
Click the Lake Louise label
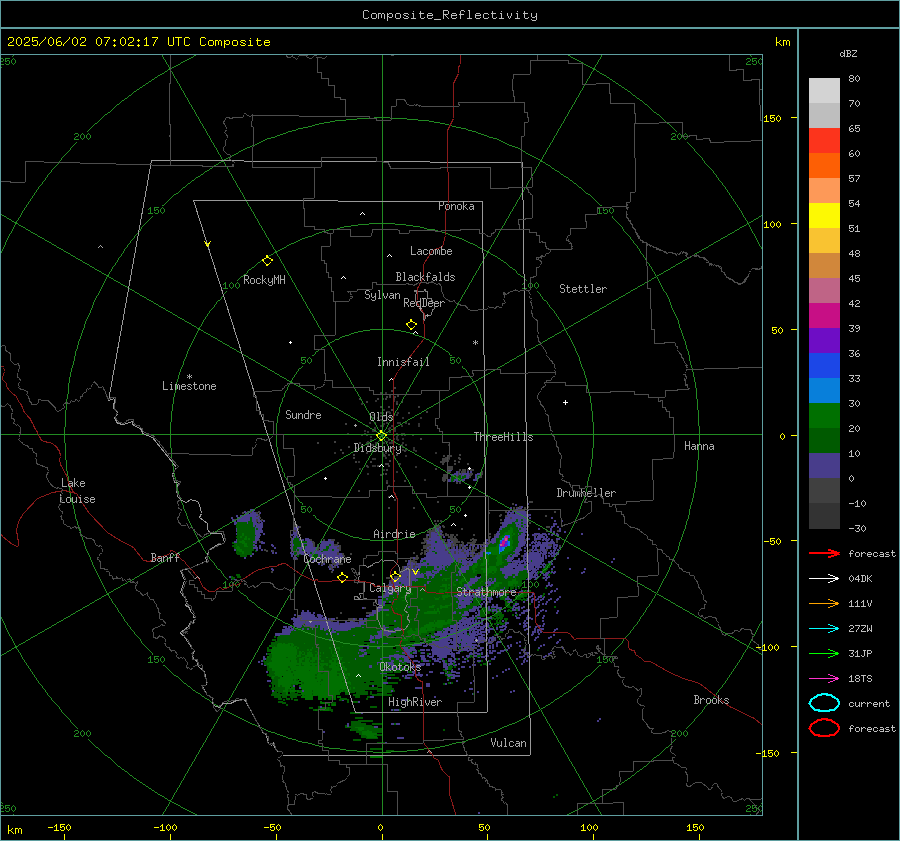77,491
